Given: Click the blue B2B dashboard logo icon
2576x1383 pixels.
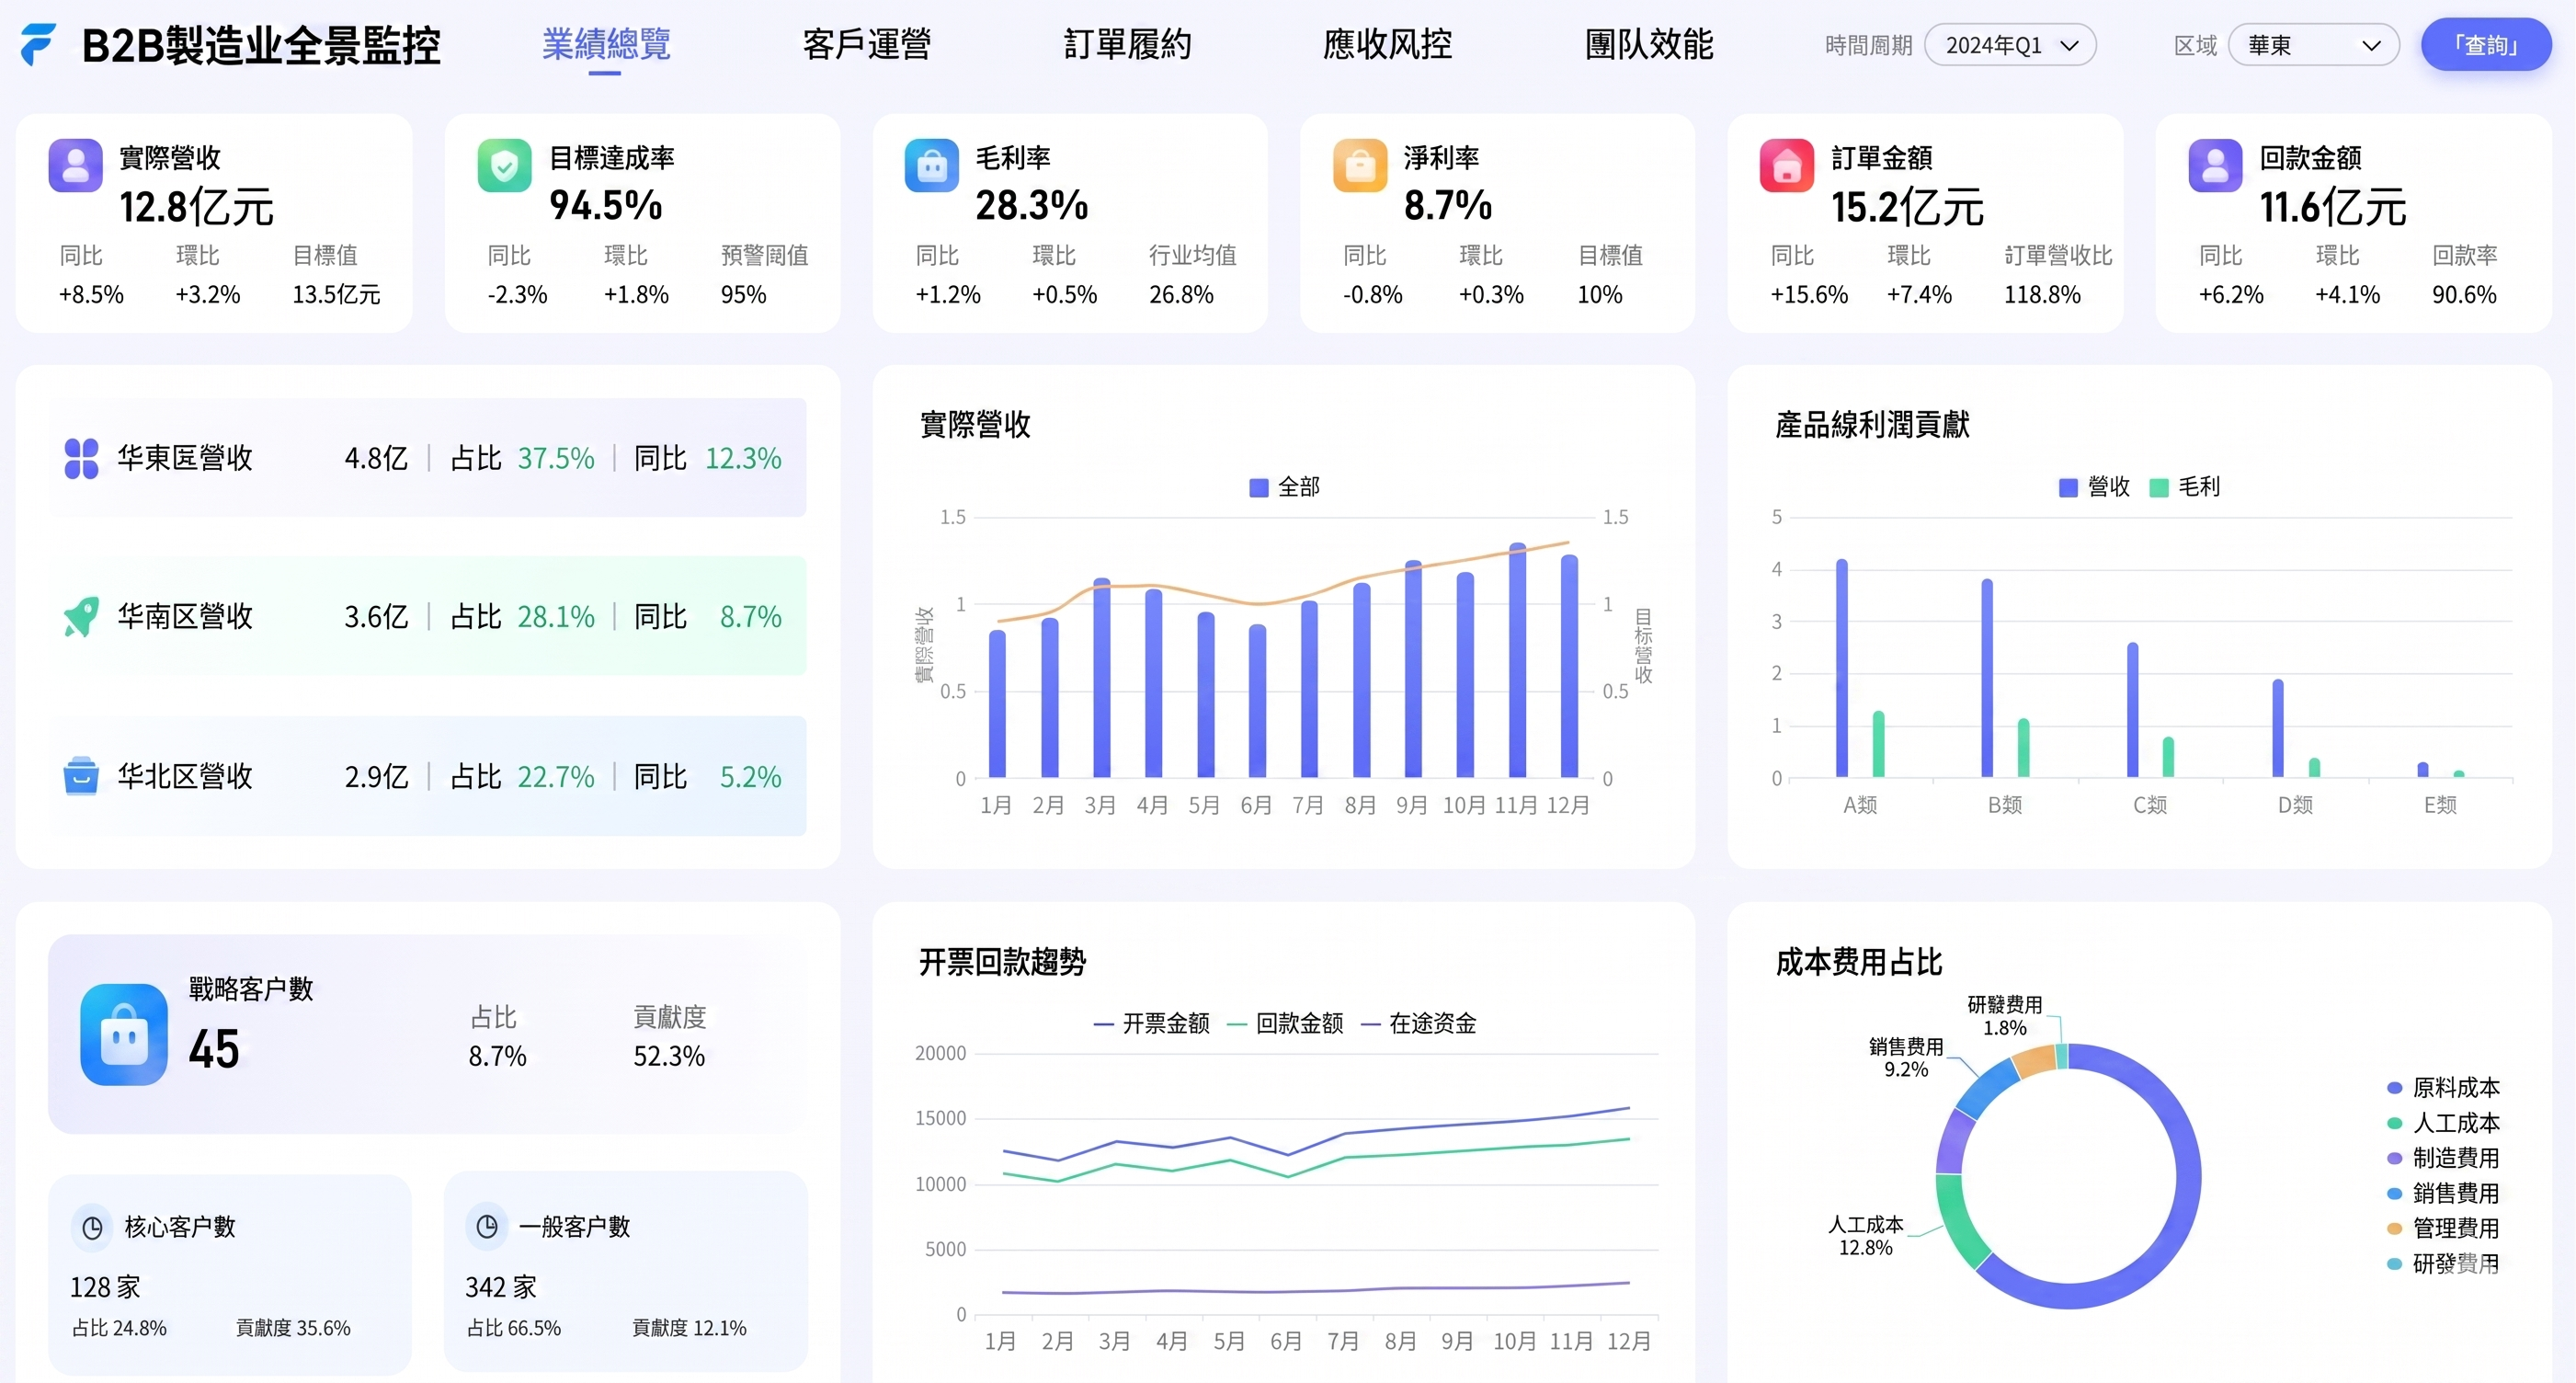Looking at the screenshot, I should pos(38,45).
